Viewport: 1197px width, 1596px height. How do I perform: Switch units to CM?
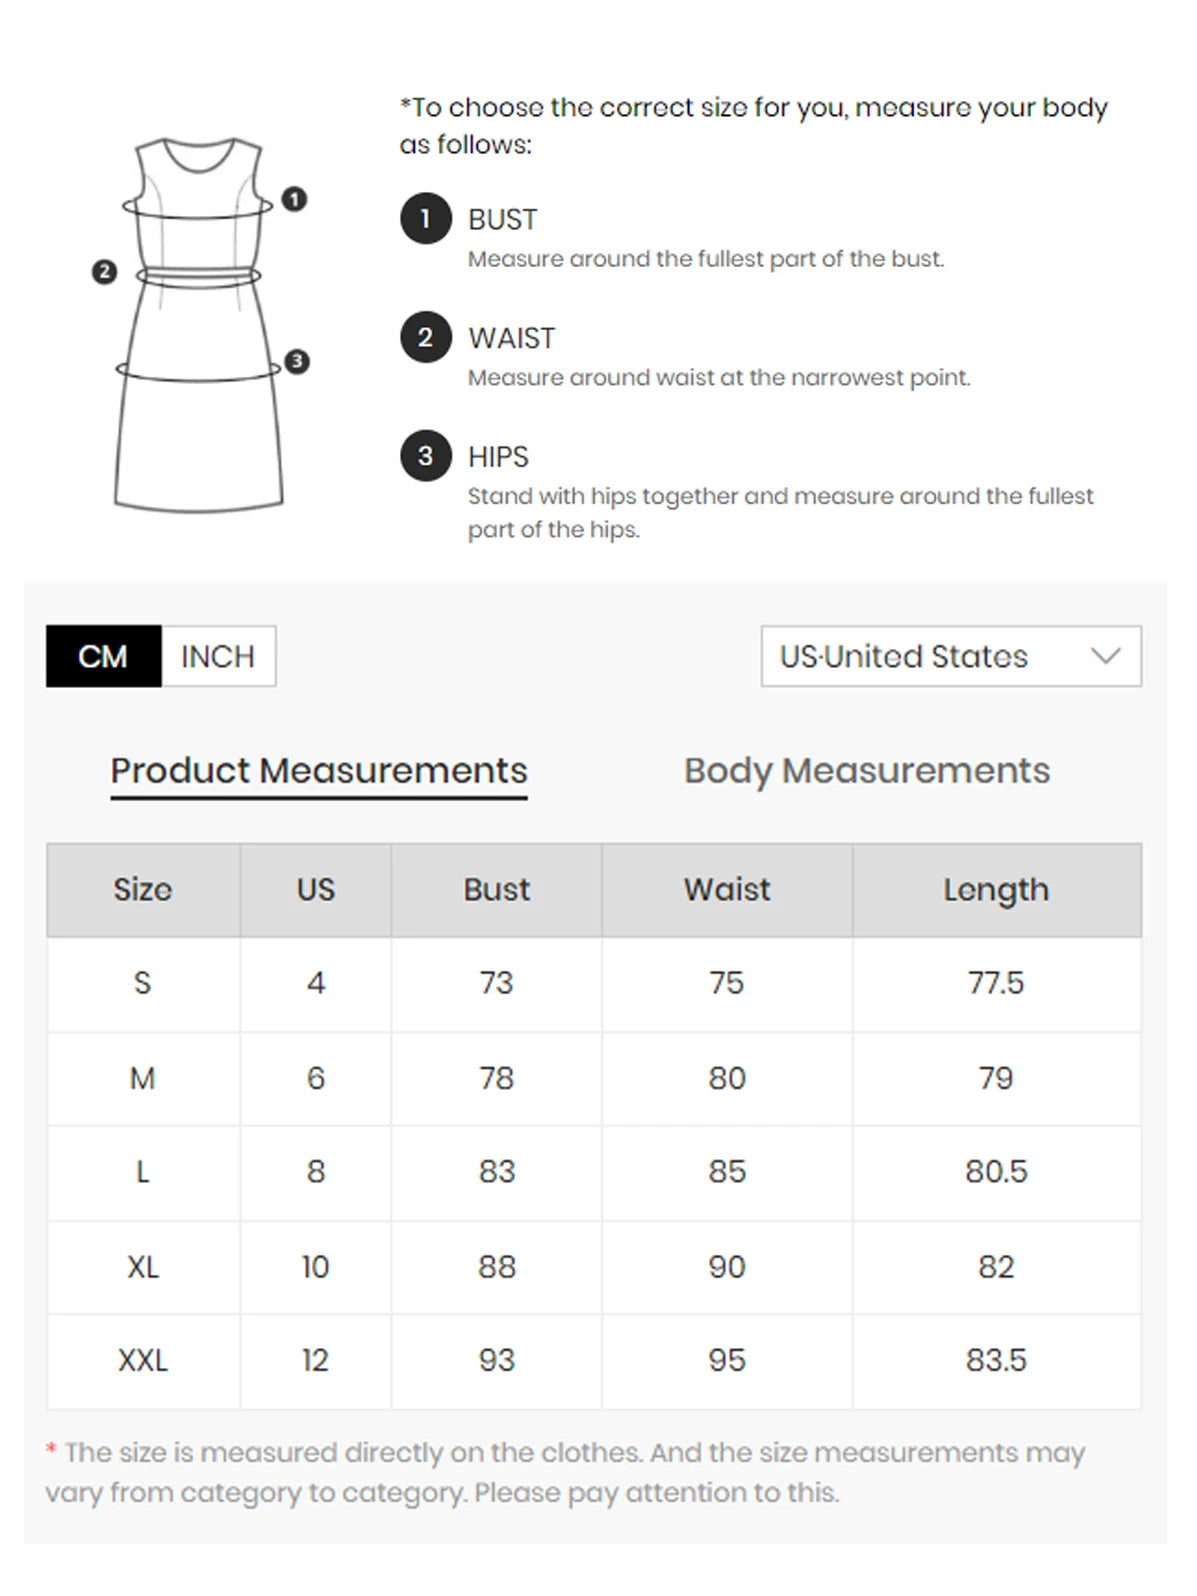pos(103,656)
